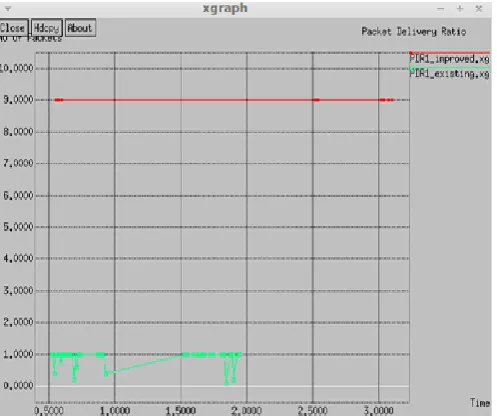Click the red legend line swatch
The height and width of the screenshot is (416, 497).
pyautogui.click(x=450, y=53)
